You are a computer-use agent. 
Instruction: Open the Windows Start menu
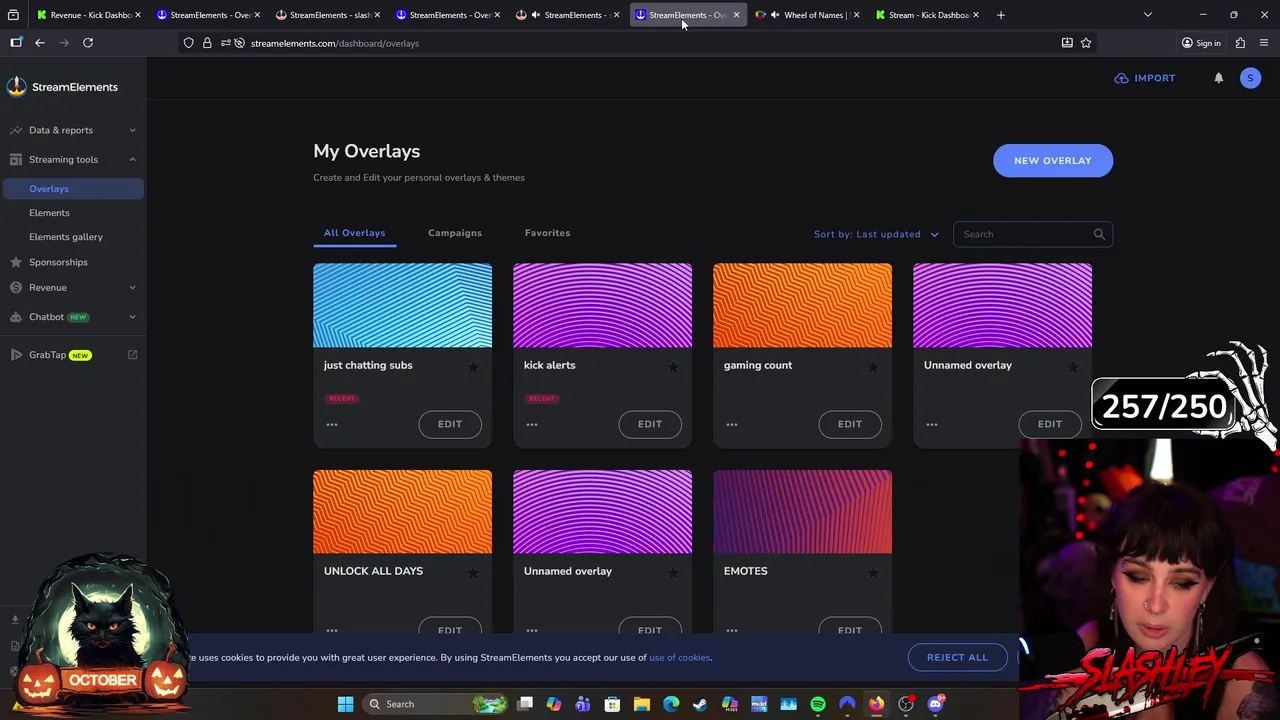[345, 704]
